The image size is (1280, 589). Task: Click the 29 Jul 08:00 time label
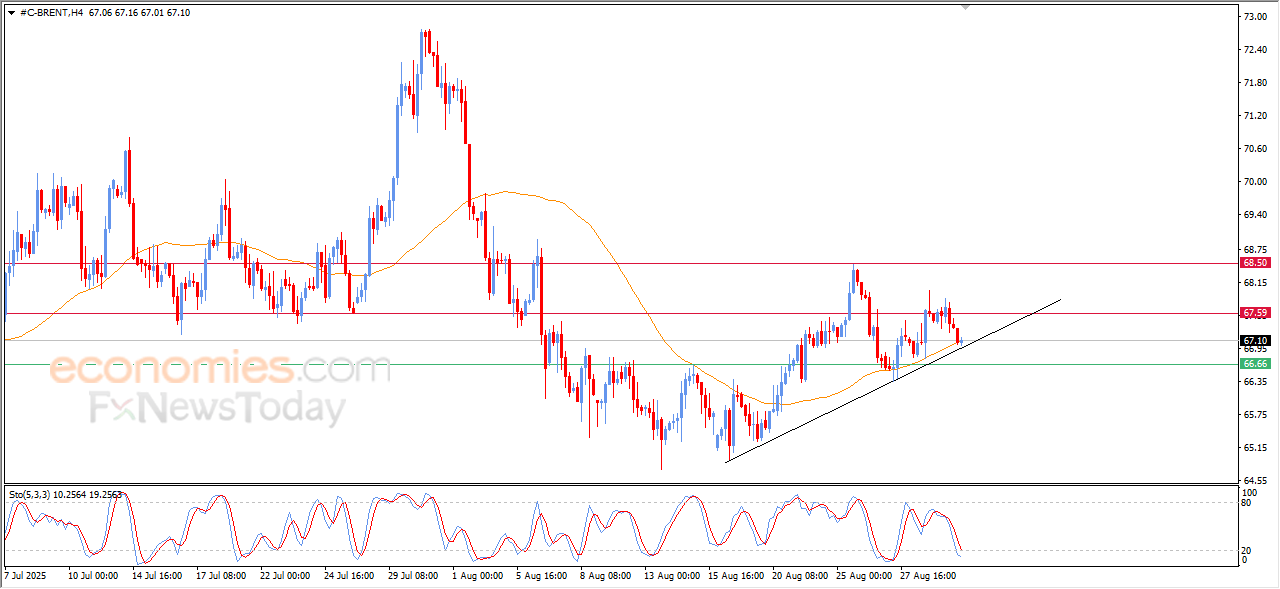[x=413, y=576]
